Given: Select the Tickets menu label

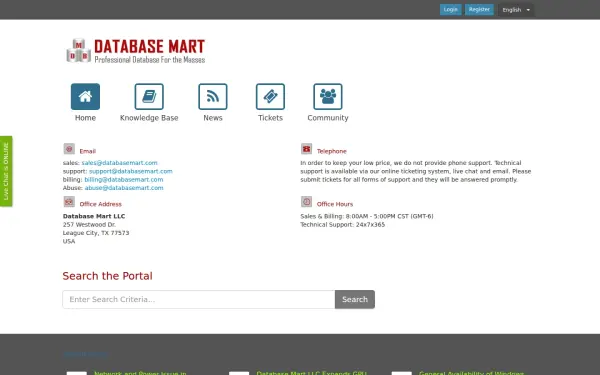Looking at the screenshot, I should (270, 118).
